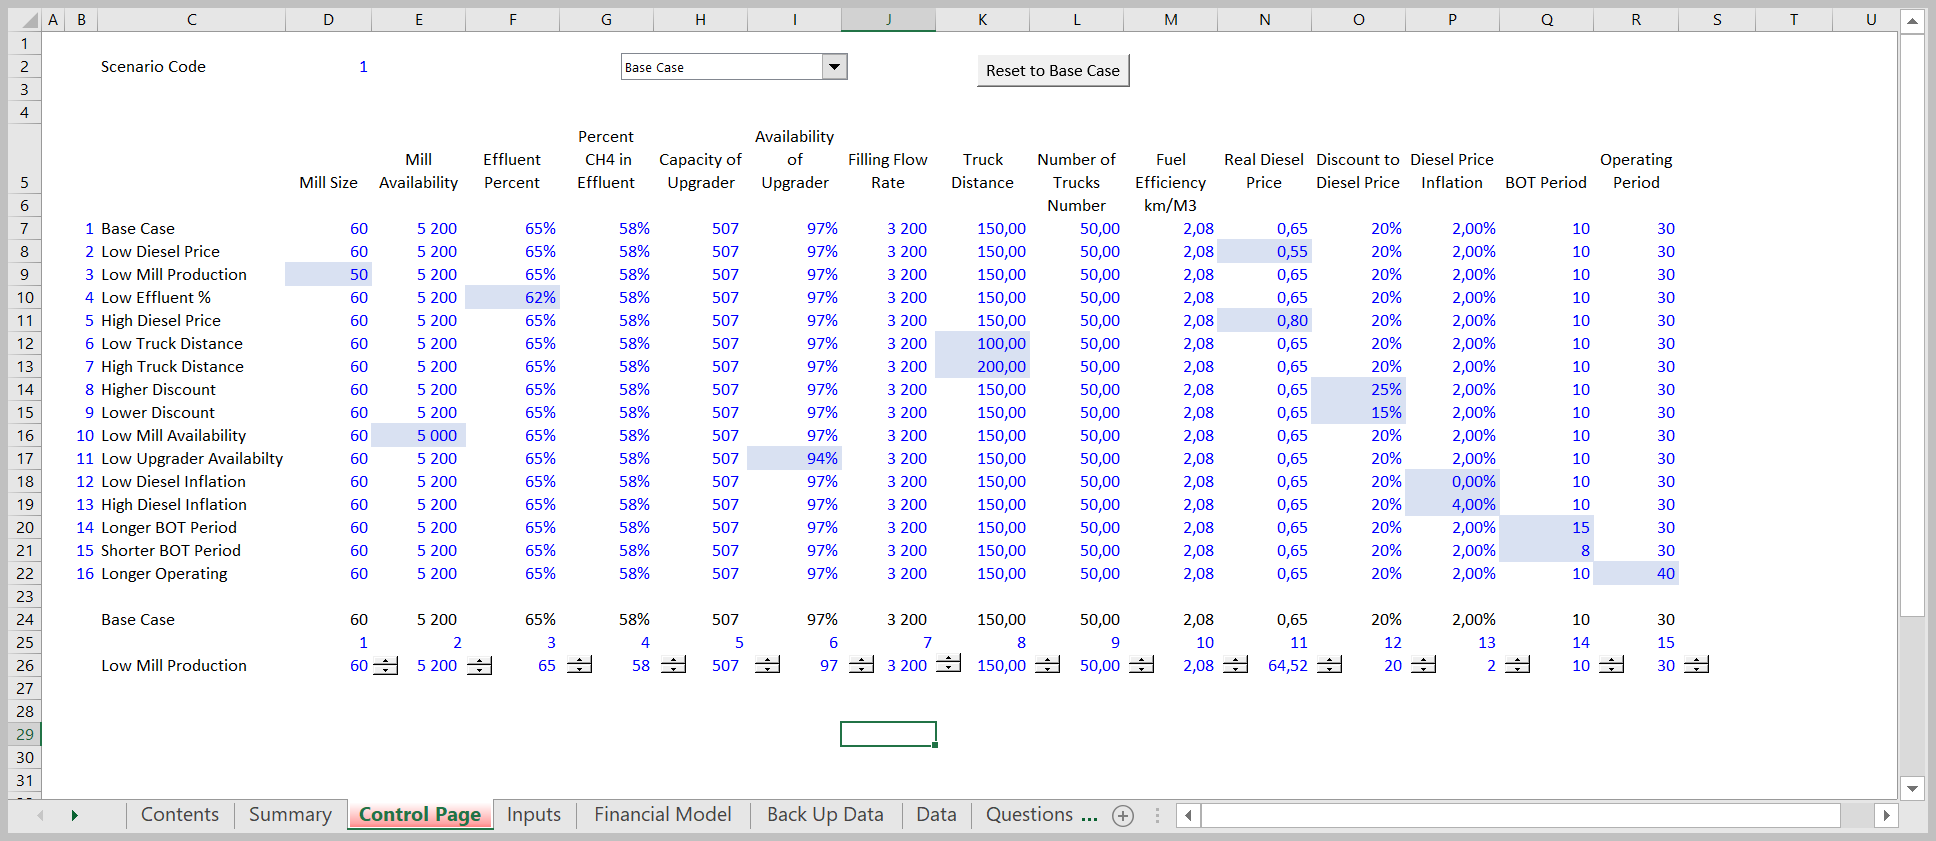The image size is (1936, 841).
Task: Click the BOT Period spinner beside 10 in row 26
Action: point(1611,665)
